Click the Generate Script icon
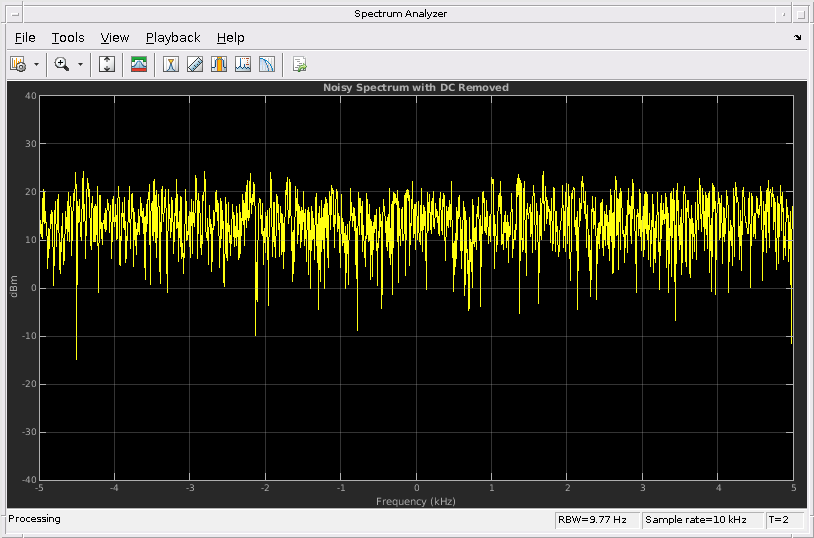 click(299, 64)
